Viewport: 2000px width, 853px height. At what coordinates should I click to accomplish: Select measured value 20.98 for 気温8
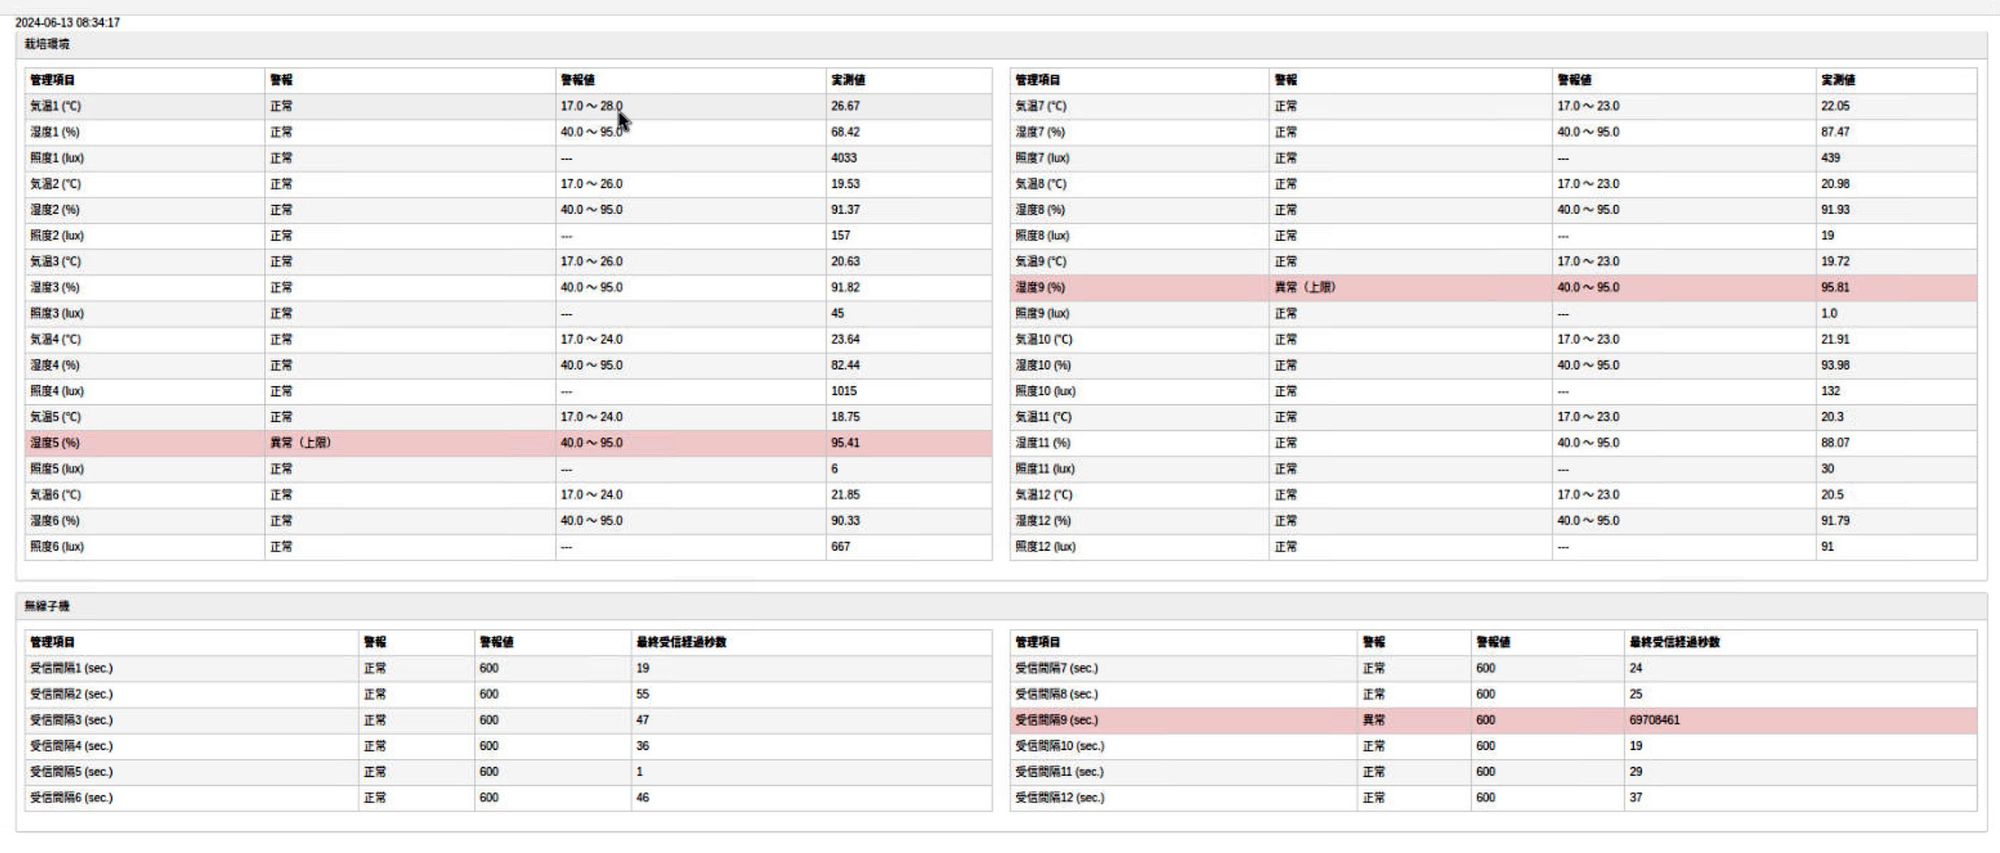pyautogui.click(x=1835, y=184)
